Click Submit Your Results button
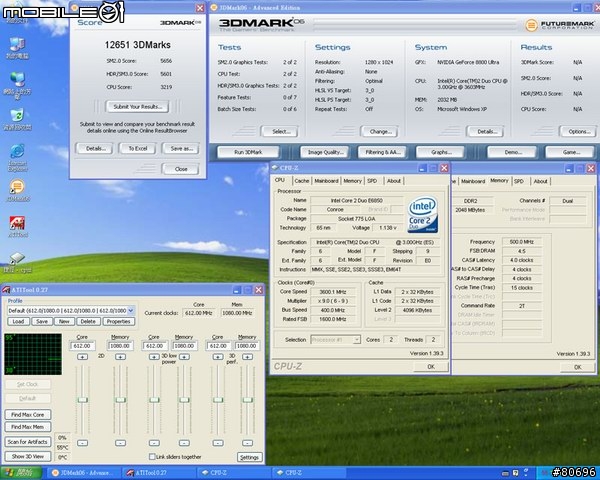600x480 pixels. (x=138, y=107)
